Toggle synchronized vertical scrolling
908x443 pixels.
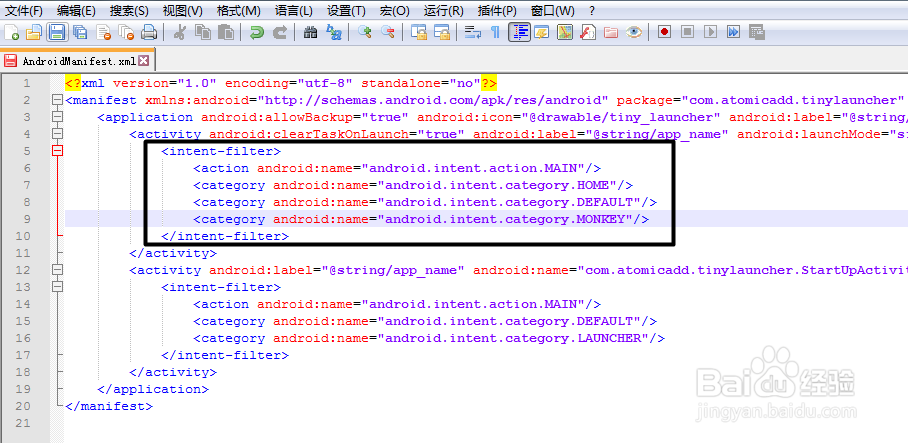point(419,32)
